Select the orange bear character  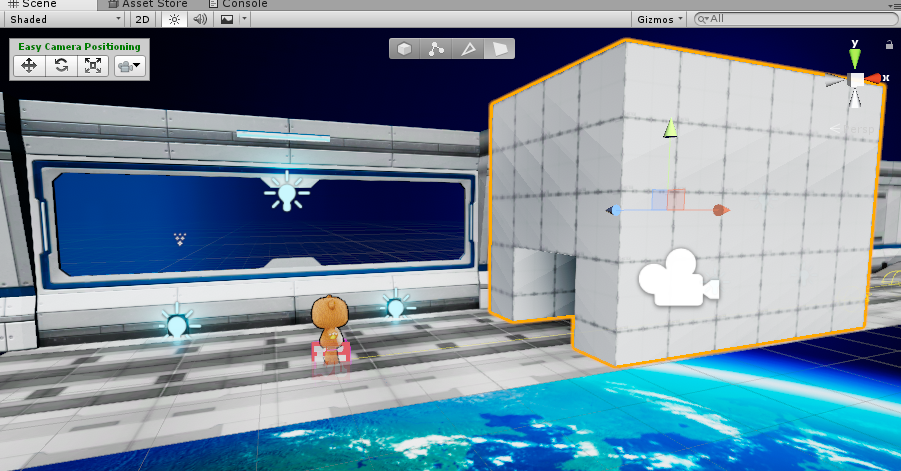(x=330, y=329)
